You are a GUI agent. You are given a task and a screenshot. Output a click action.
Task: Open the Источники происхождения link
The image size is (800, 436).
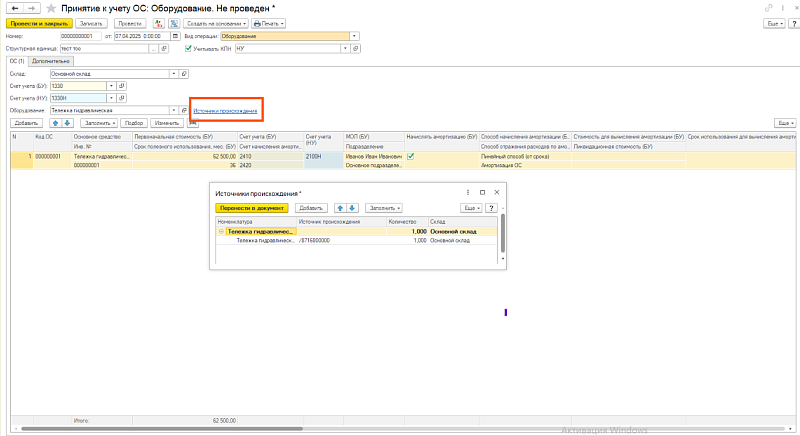[x=225, y=110]
